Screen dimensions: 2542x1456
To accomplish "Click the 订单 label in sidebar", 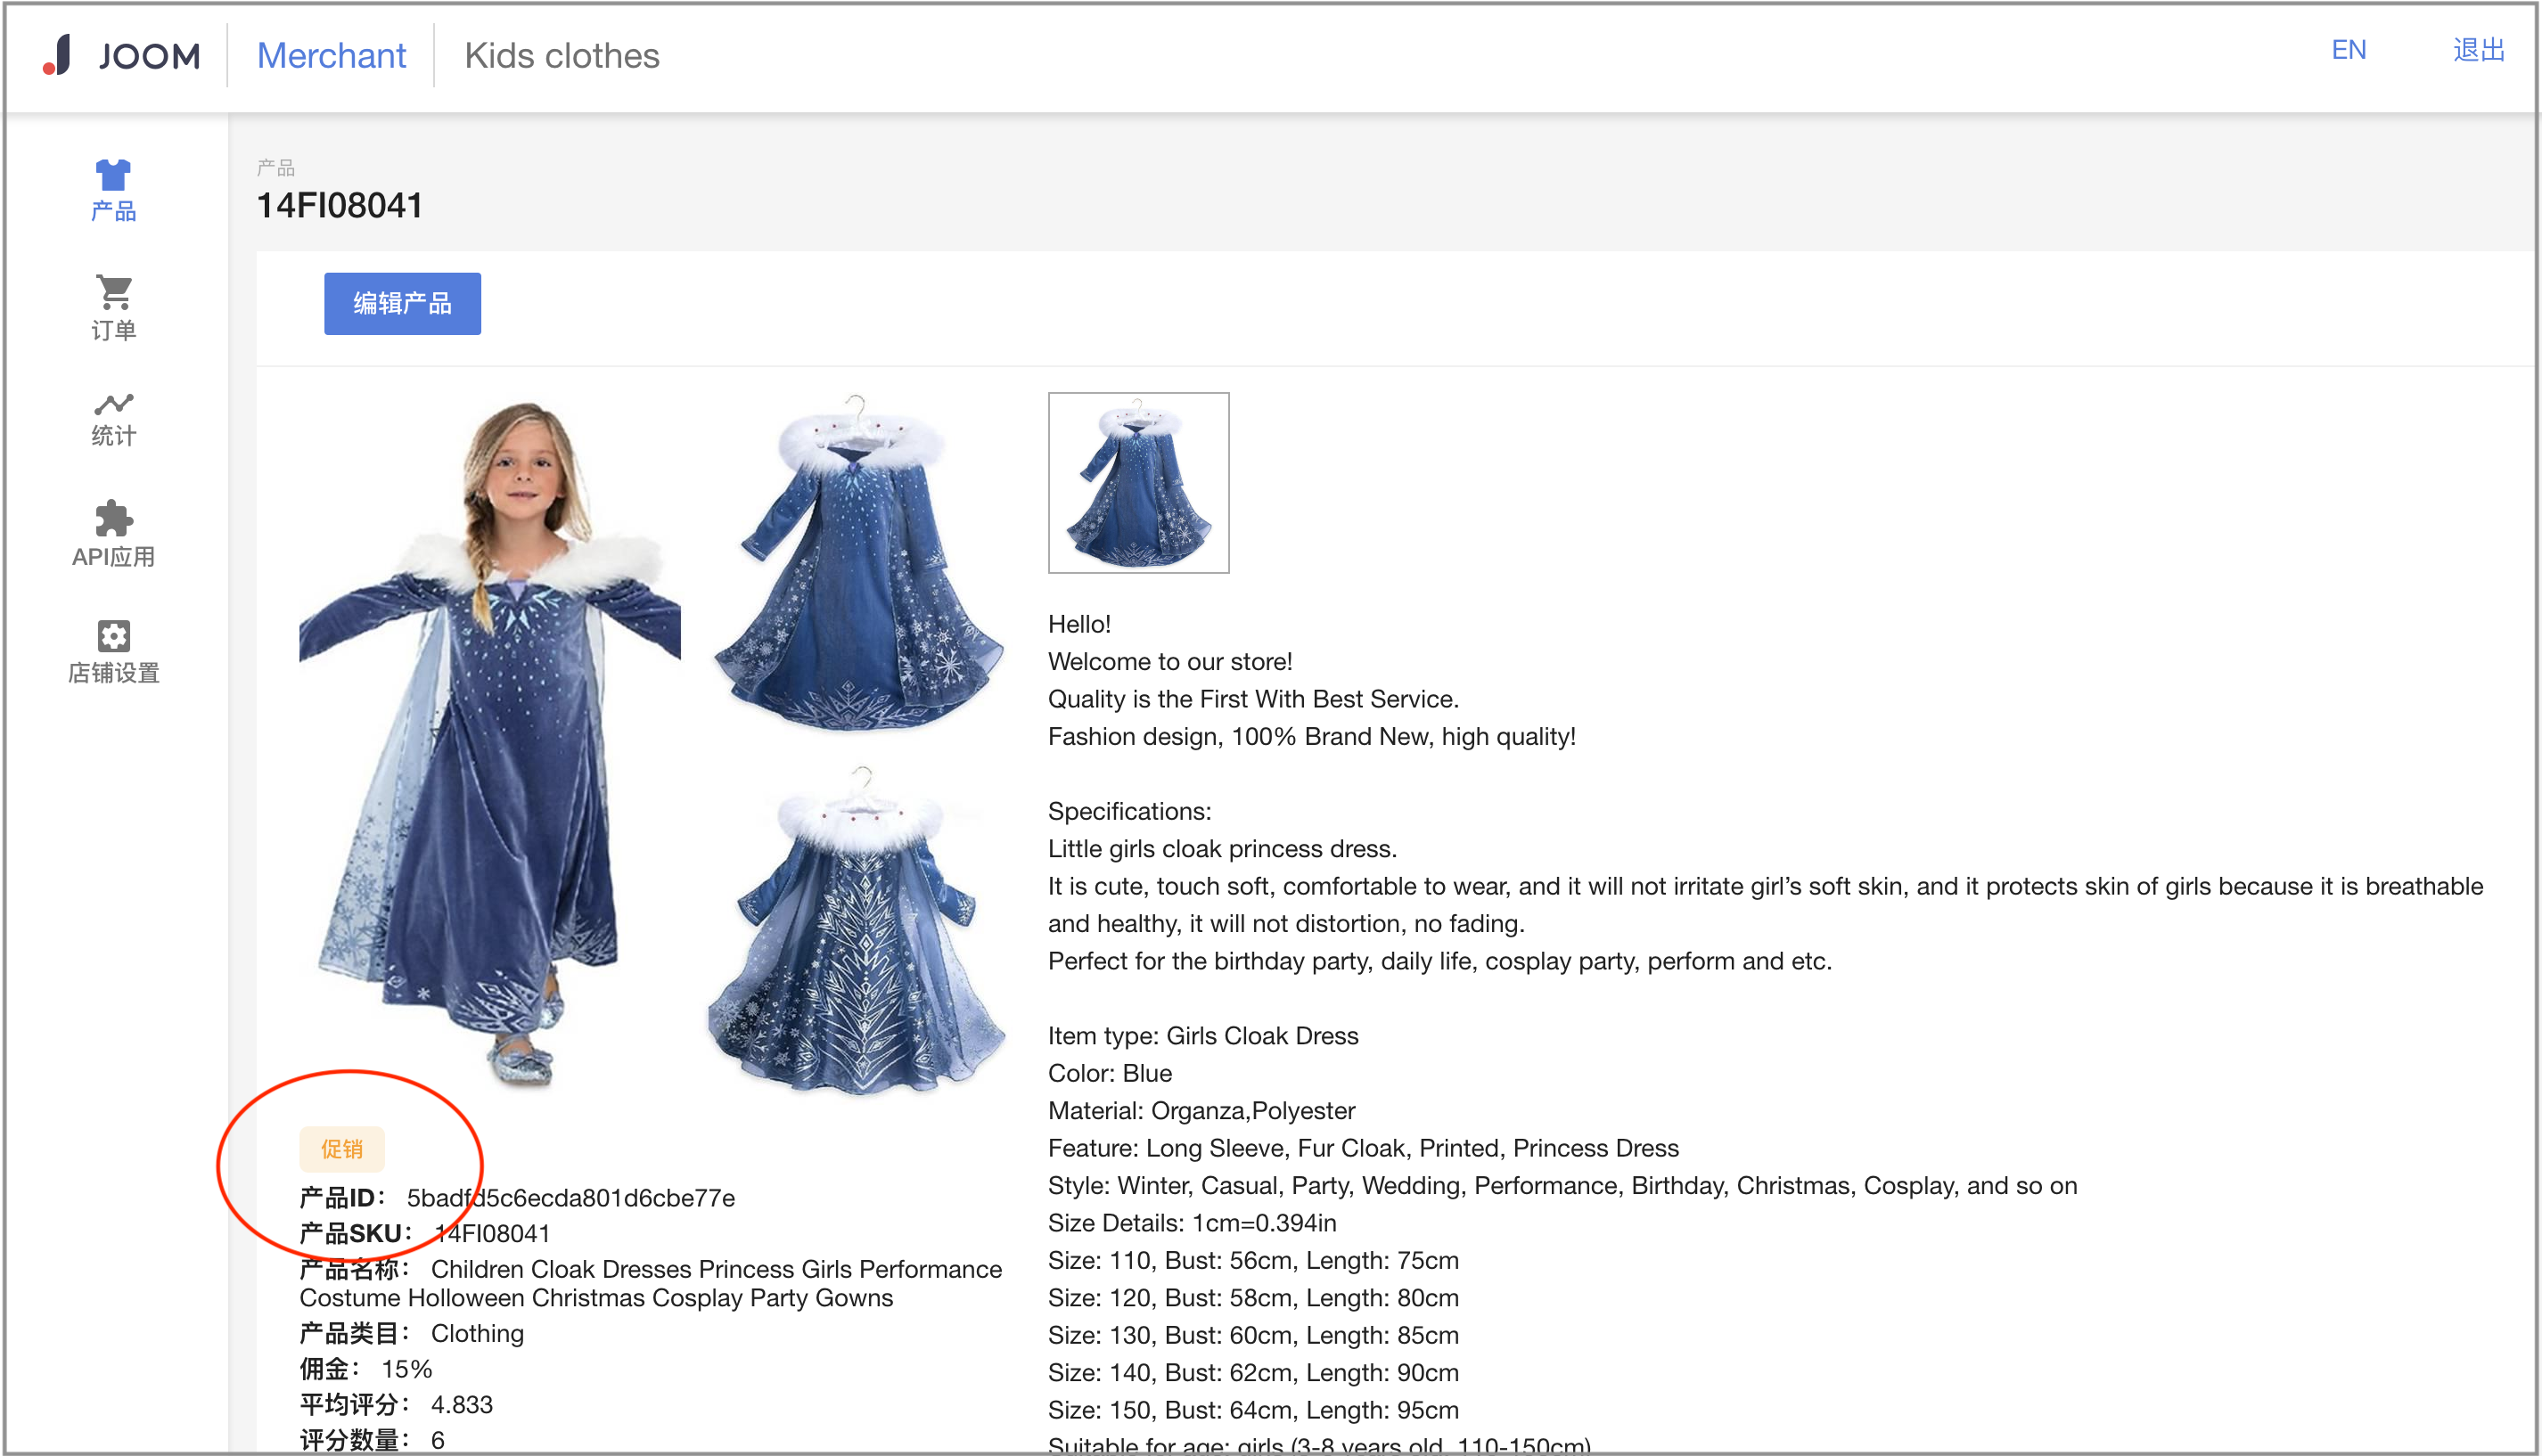I will pyautogui.click(x=113, y=331).
